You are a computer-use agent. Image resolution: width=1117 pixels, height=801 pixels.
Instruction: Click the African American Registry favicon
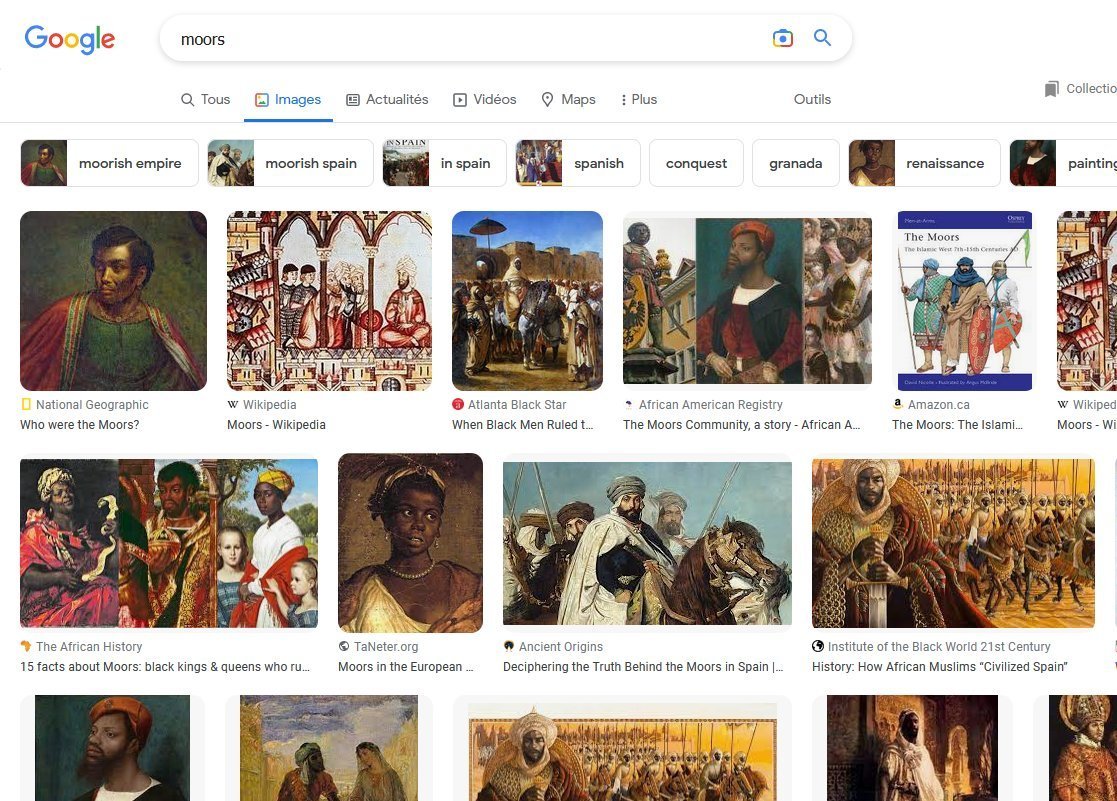[628, 404]
